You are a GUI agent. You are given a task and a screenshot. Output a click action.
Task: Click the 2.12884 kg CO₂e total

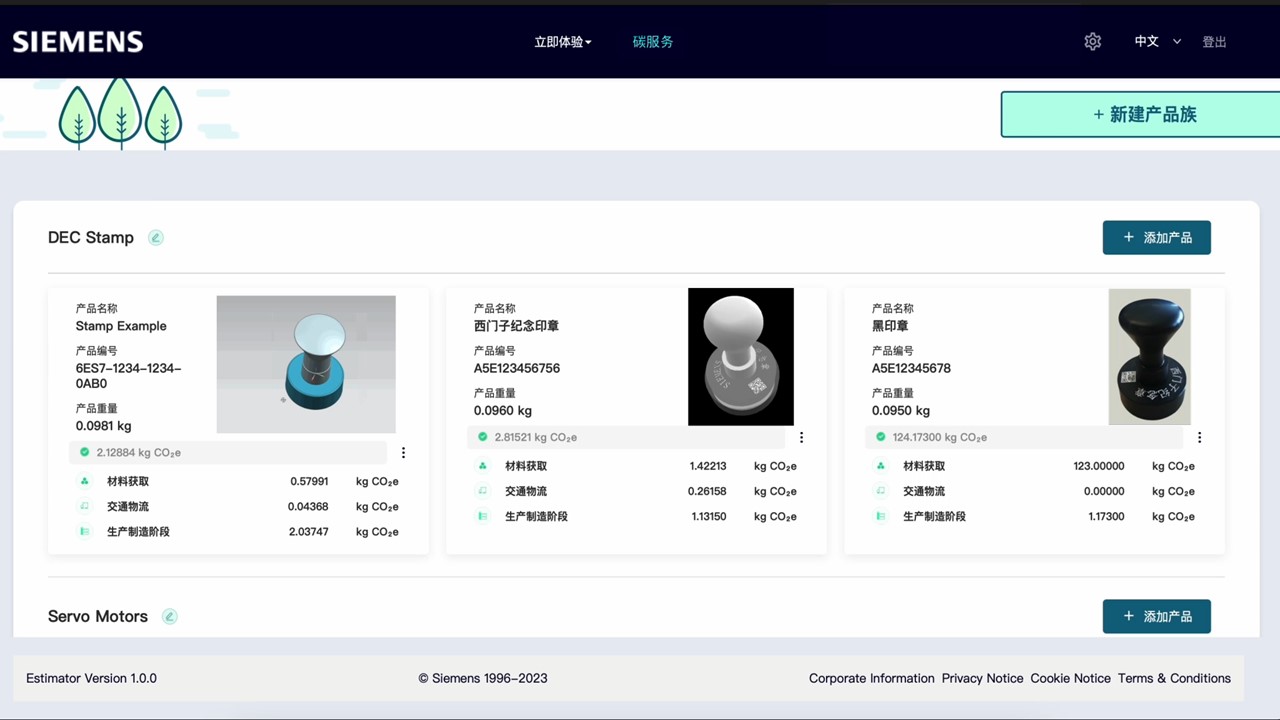point(138,453)
